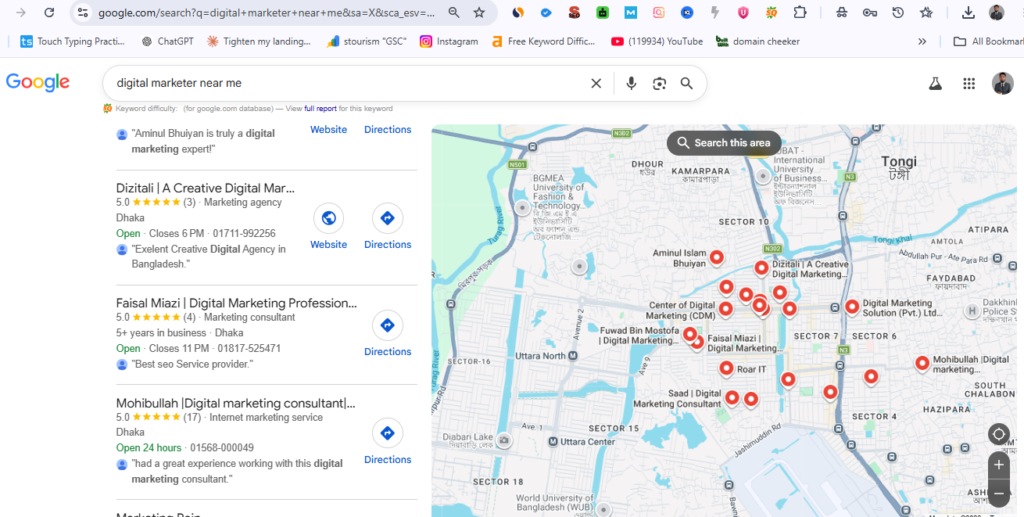Zoom in the map with plus
The height and width of the screenshot is (517, 1024).
click(x=999, y=465)
